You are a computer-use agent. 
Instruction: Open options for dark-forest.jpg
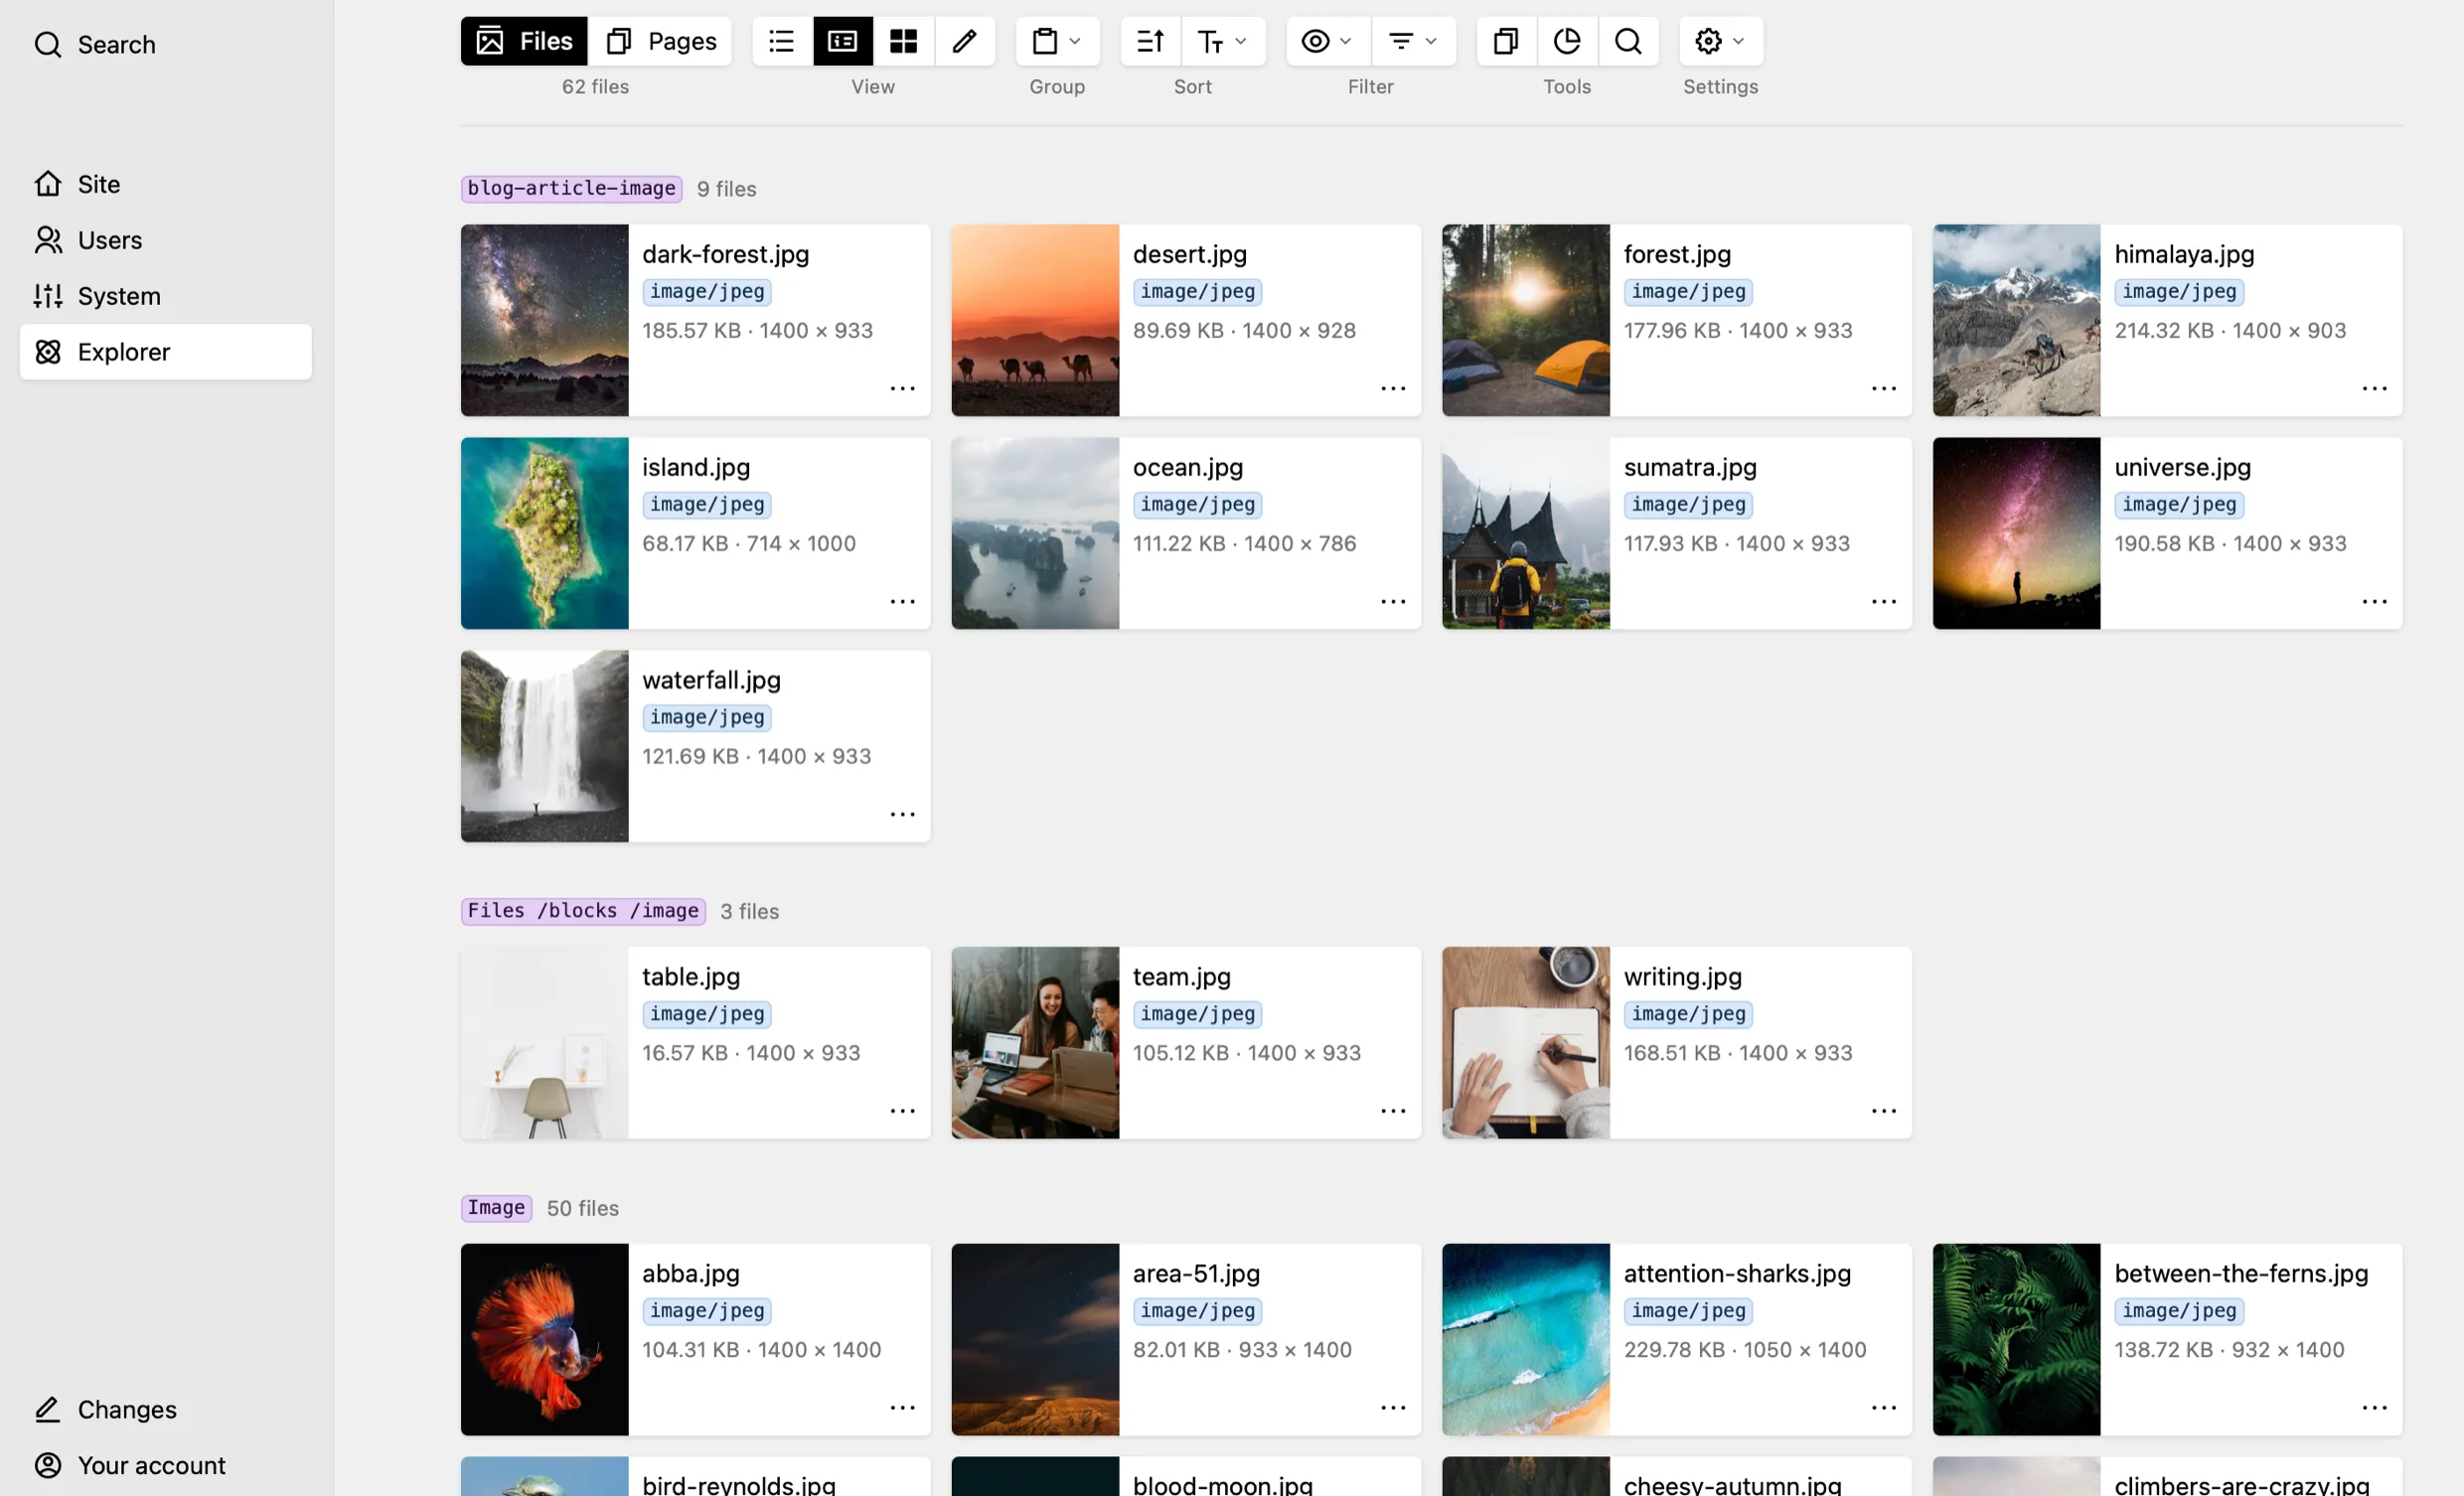[903, 389]
